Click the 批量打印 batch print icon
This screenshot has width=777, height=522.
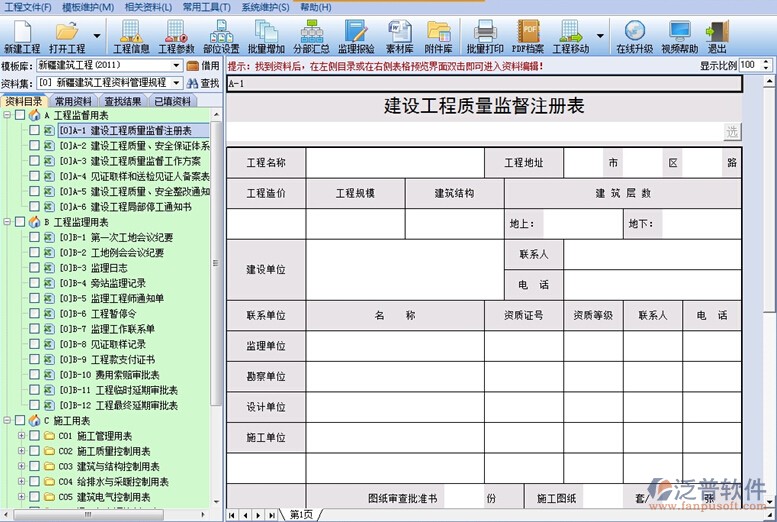click(x=484, y=36)
